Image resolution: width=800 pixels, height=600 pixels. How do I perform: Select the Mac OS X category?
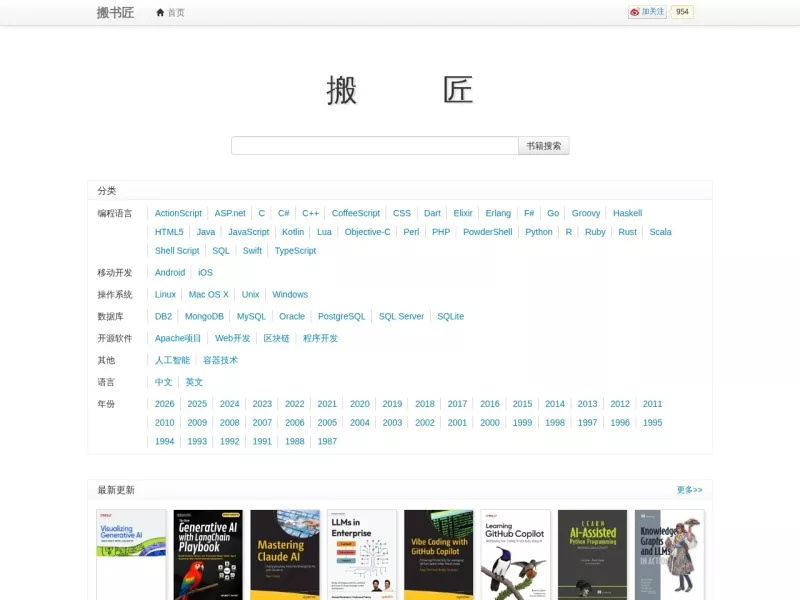click(x=209, y=294)
